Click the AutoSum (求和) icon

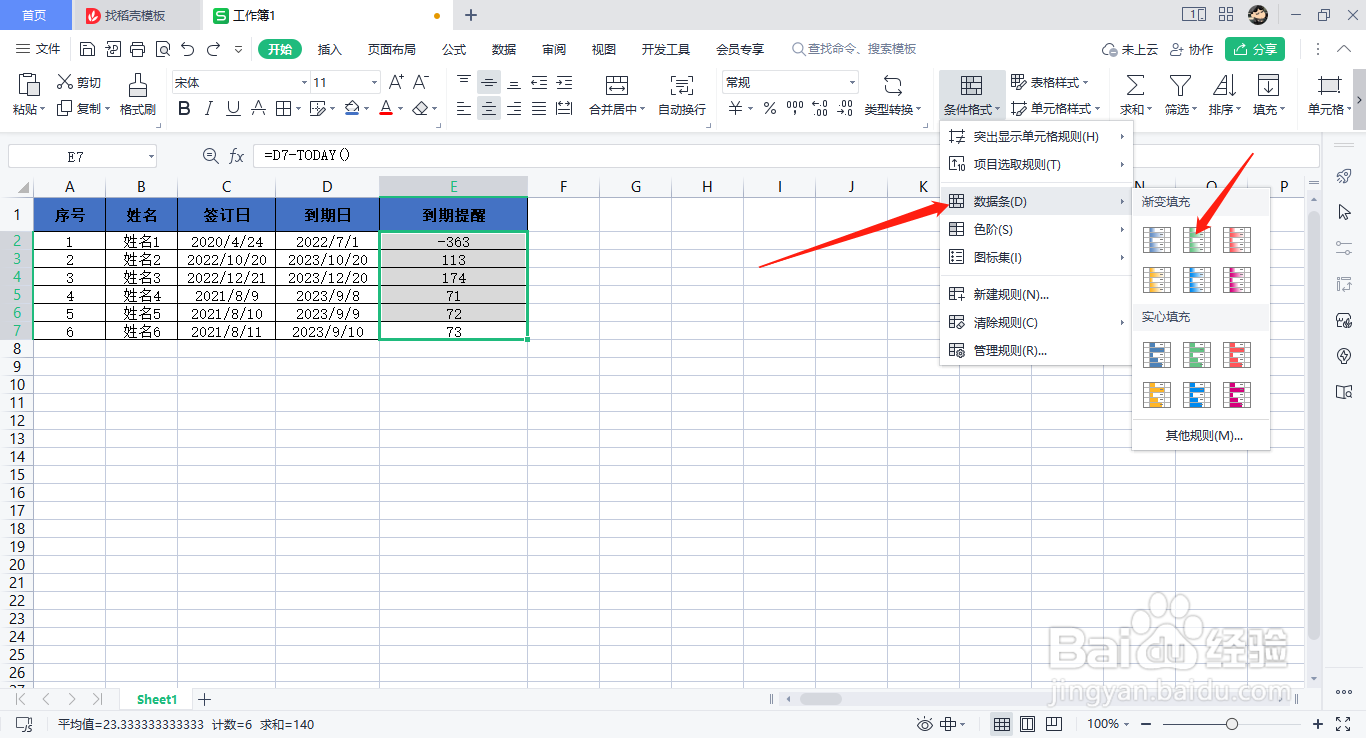click(x=1135, y=85)
